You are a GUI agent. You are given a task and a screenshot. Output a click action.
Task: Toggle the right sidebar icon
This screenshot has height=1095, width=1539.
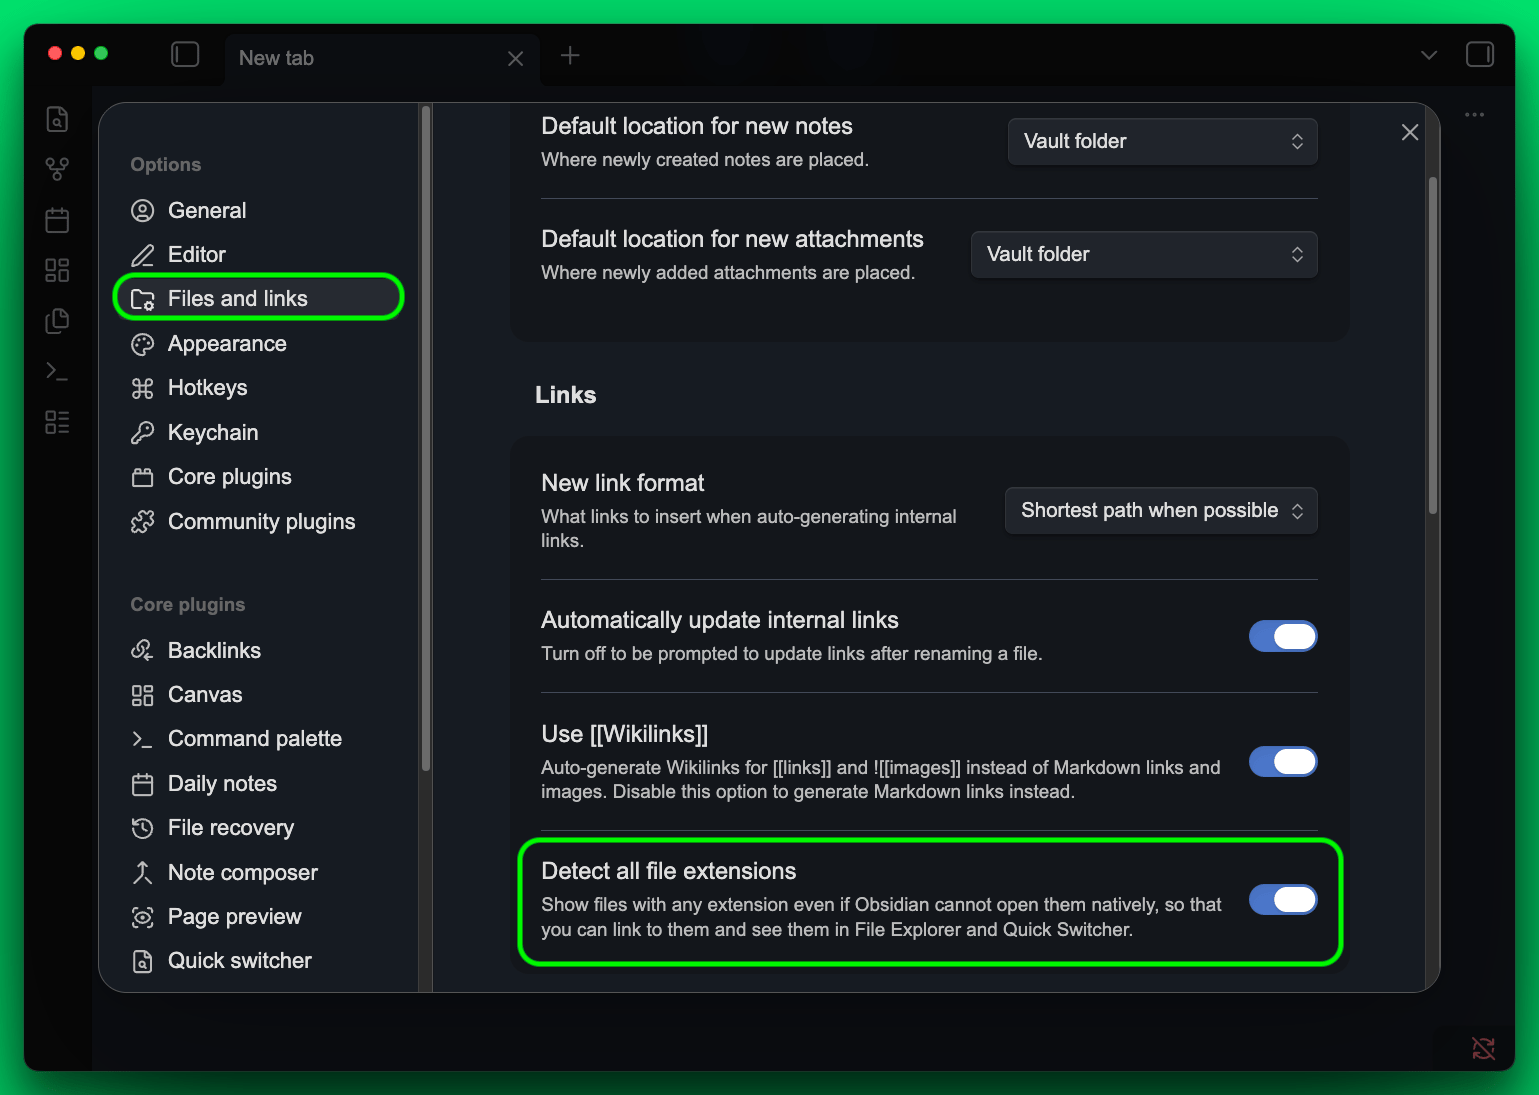(1480, 54)
